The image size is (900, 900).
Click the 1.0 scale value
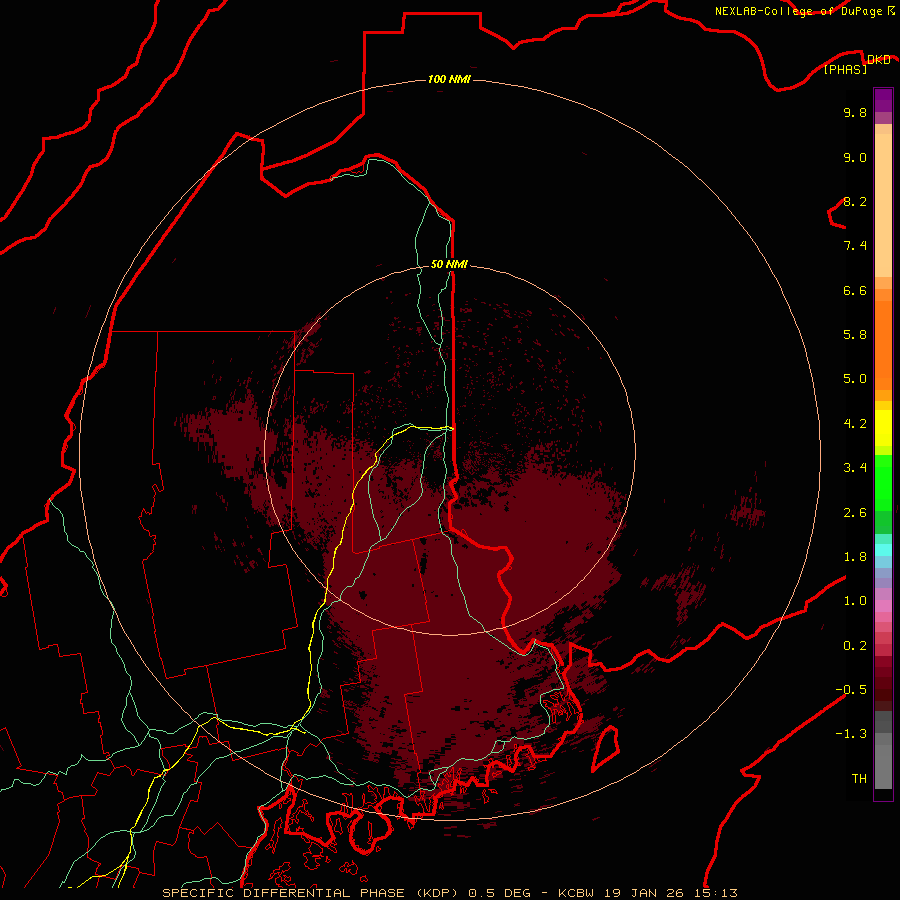[x=855, y=601]
